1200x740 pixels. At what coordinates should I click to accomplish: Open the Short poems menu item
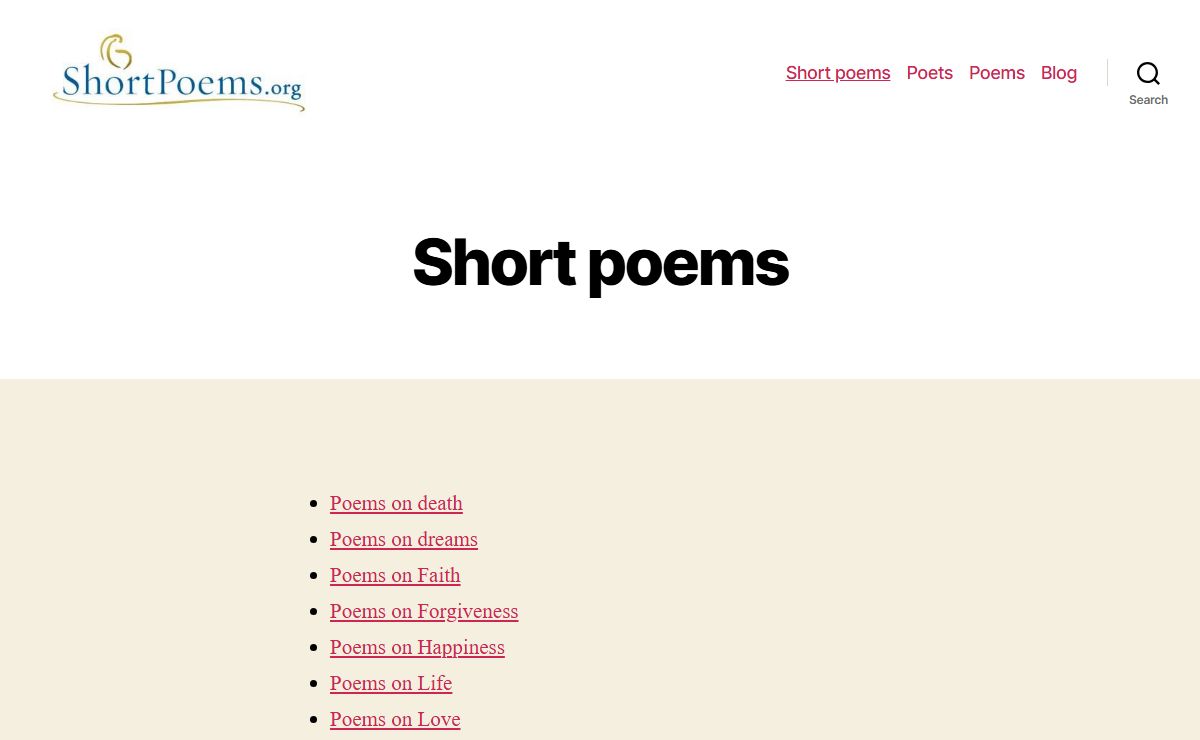coord(838,73)
